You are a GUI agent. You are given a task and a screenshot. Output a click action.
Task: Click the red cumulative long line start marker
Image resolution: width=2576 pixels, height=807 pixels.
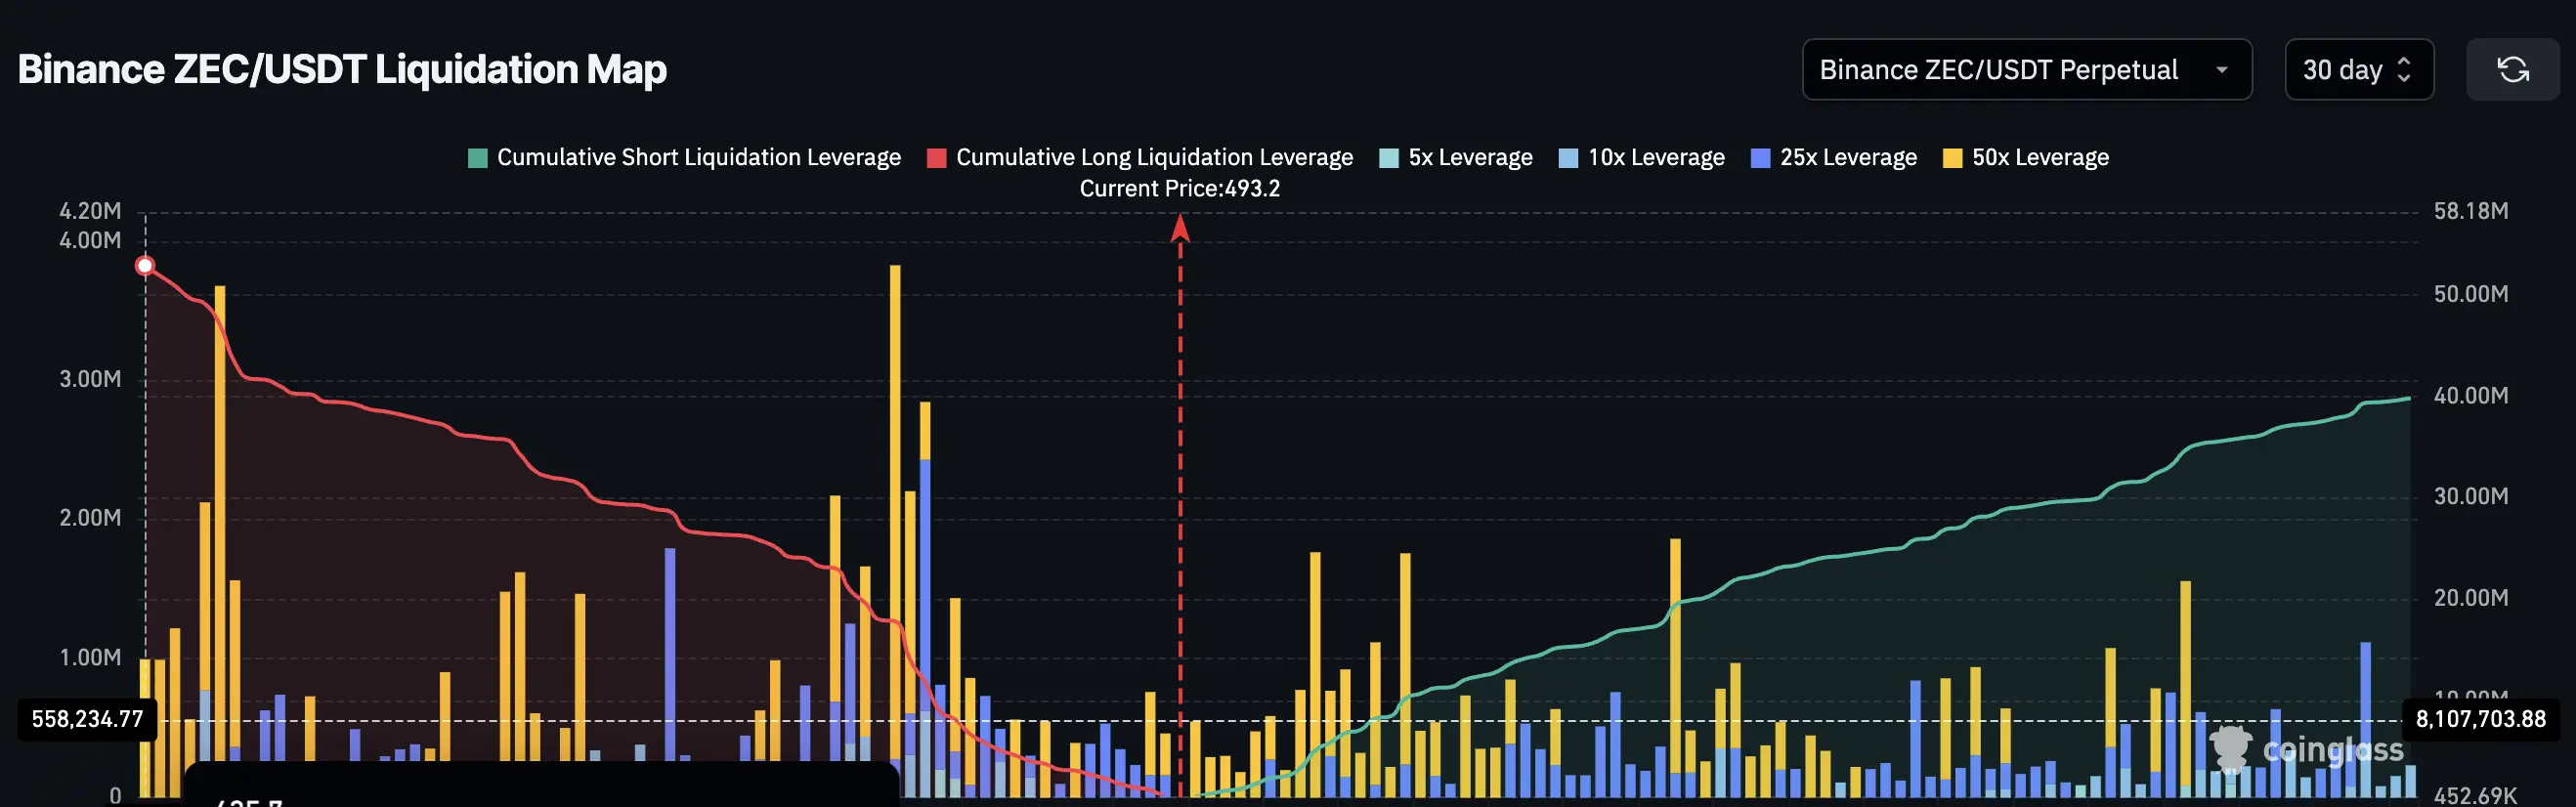coord(145,265)
